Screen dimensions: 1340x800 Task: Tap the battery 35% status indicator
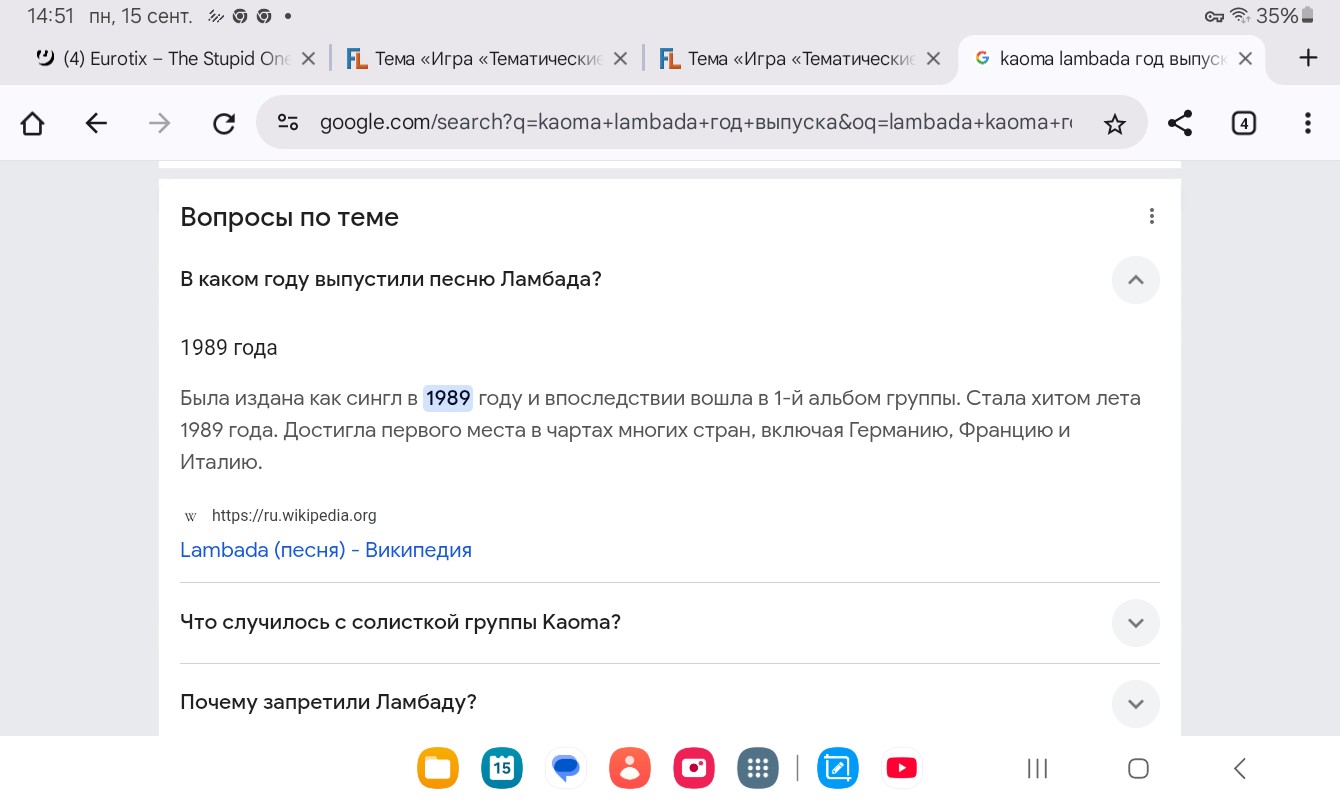[1286, 16]
